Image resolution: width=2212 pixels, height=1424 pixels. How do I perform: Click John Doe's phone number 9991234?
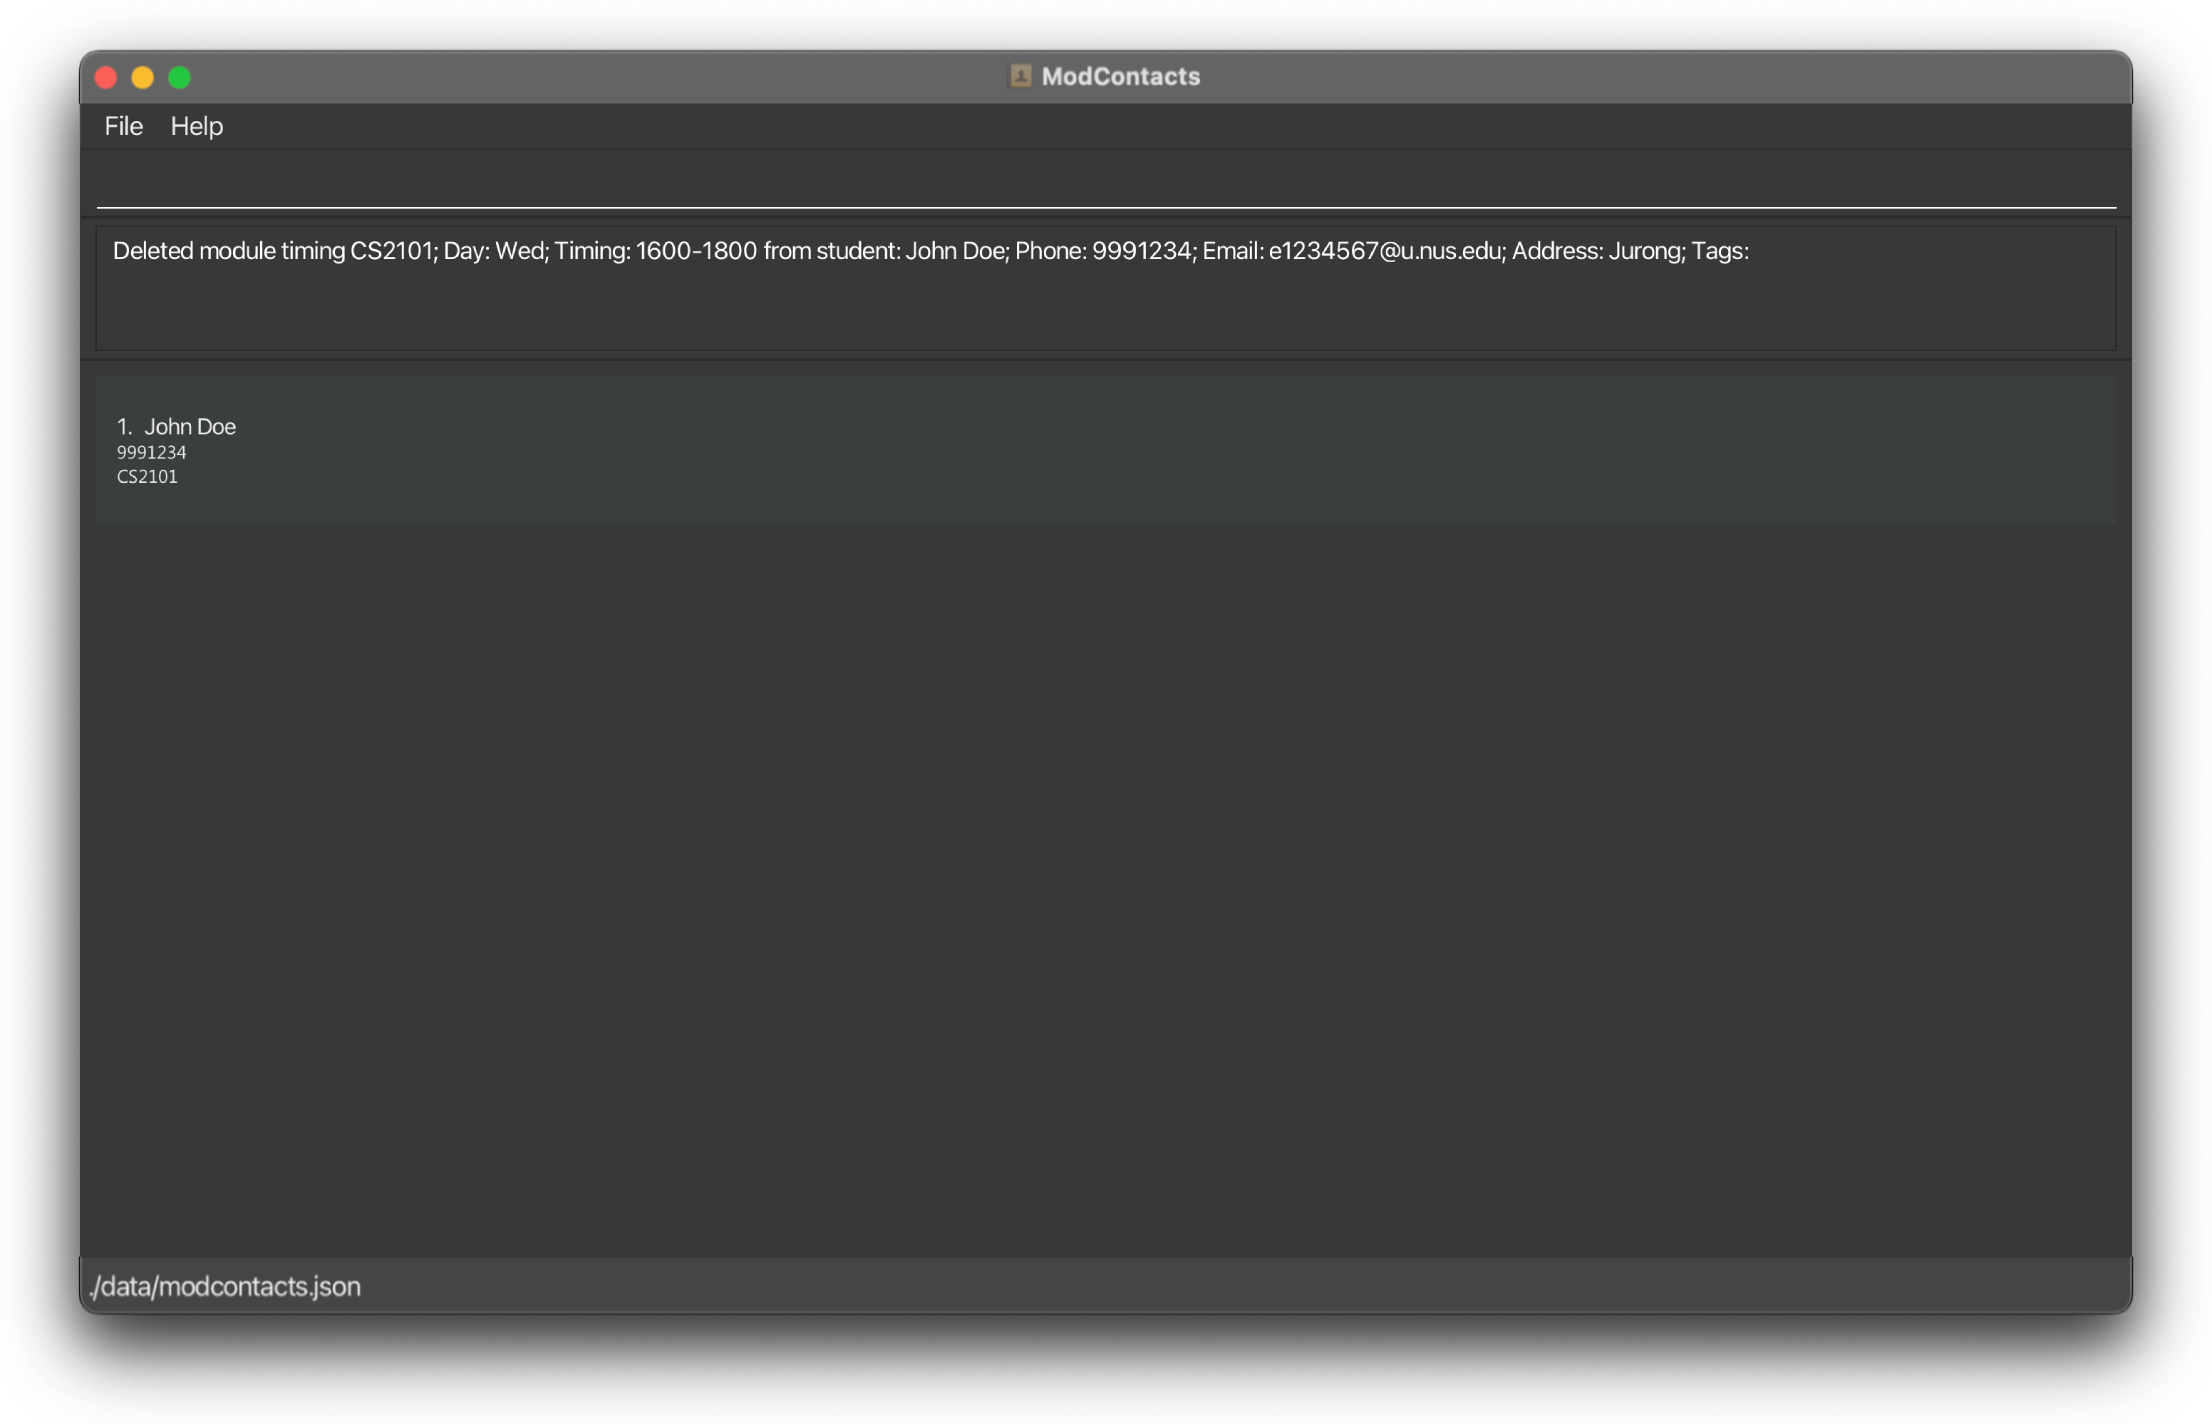point(151,452)
